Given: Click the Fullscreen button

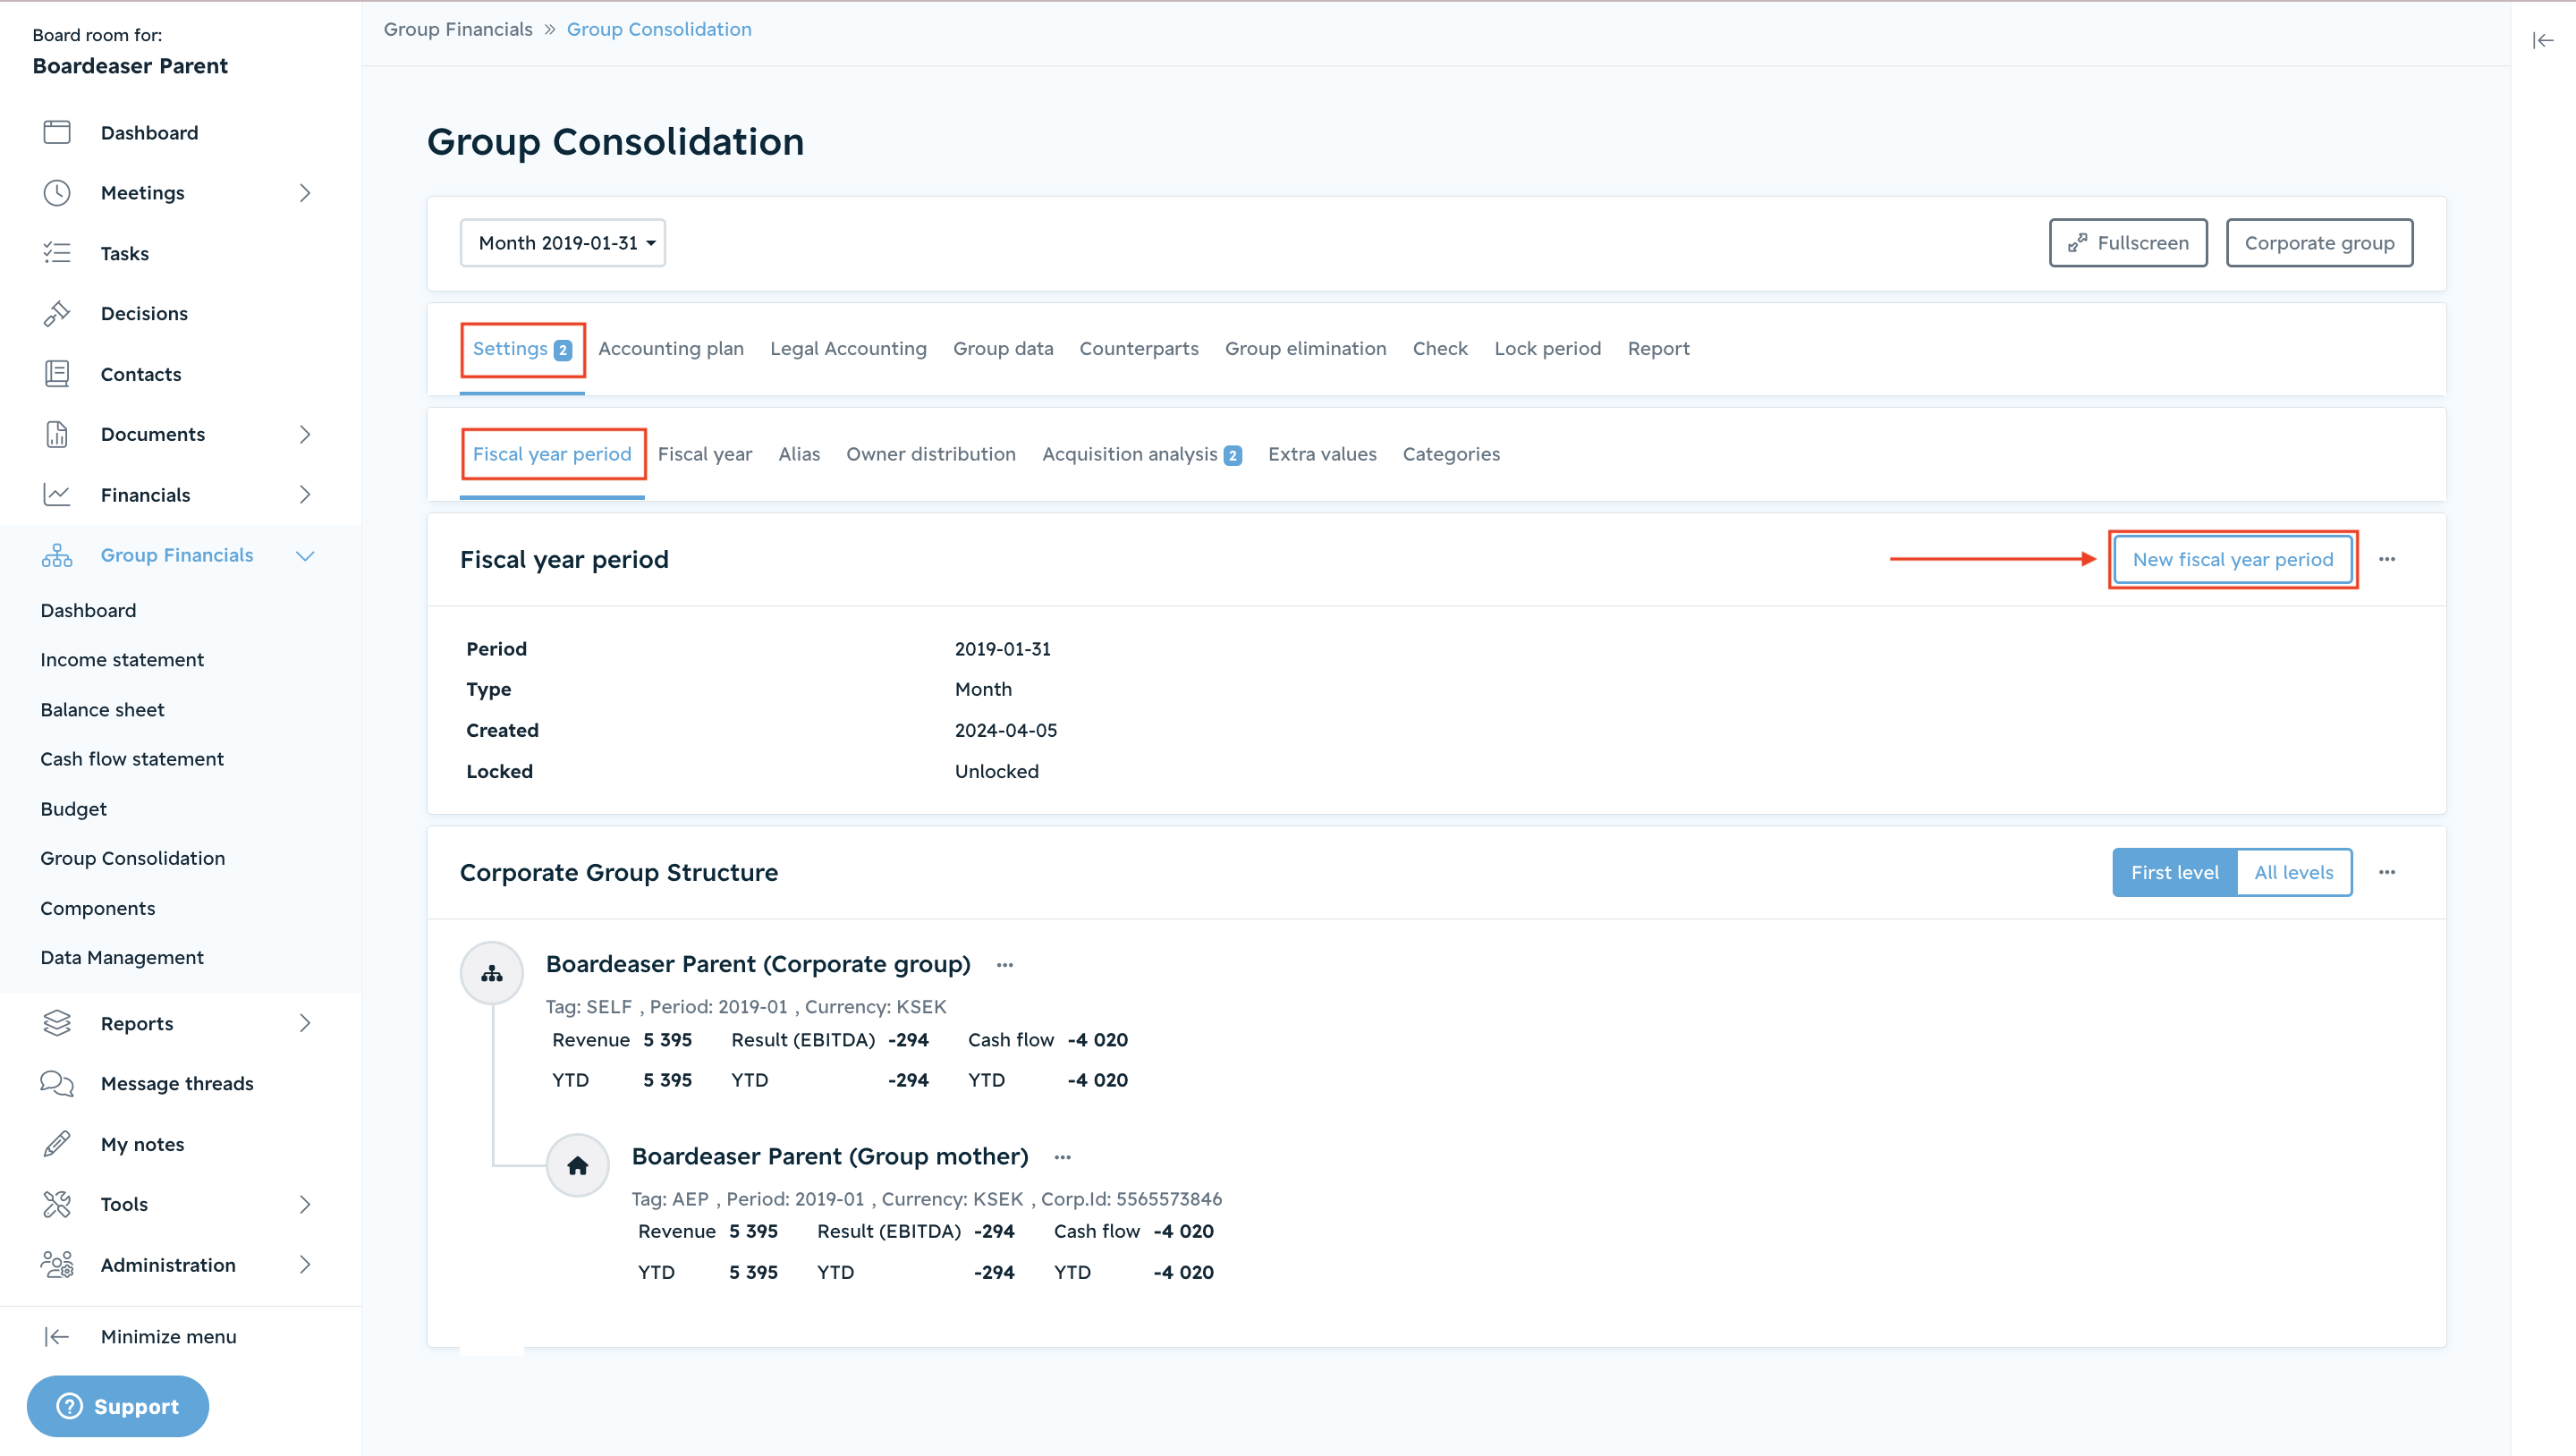Looking at the screenshot, I should tap(2127, 243).
